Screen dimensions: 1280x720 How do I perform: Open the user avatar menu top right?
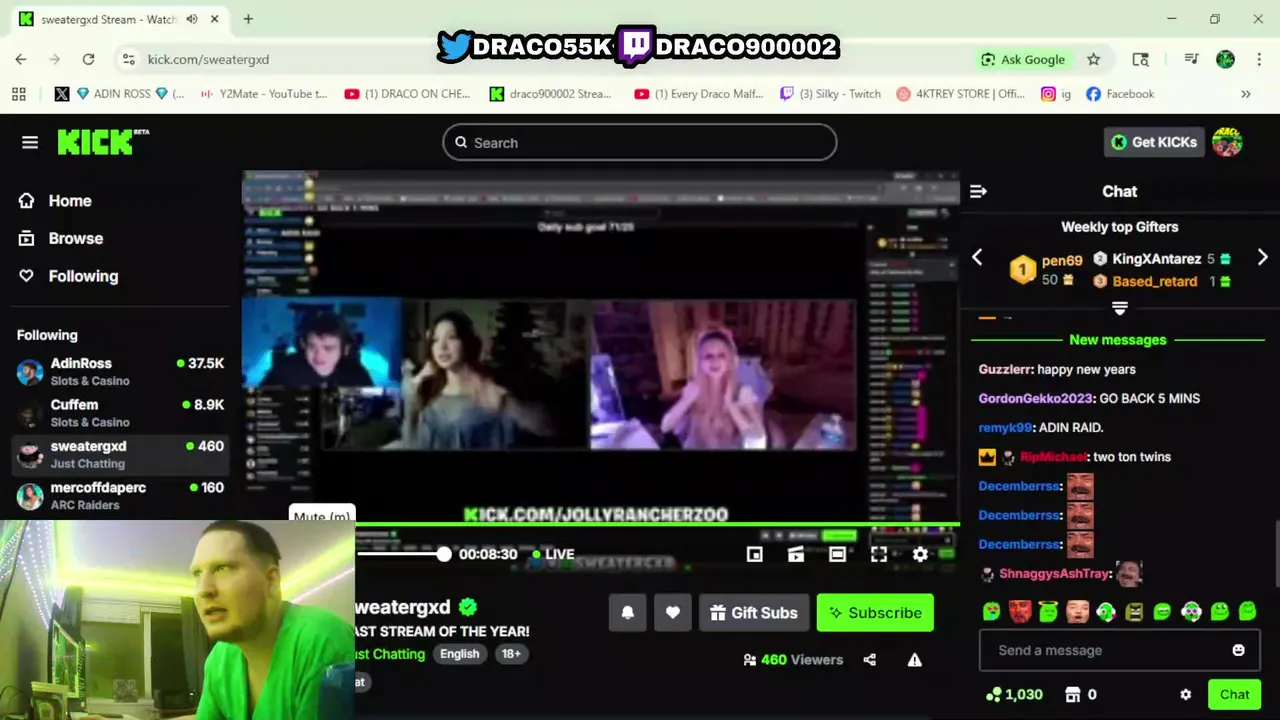[x=1227, y=142]
